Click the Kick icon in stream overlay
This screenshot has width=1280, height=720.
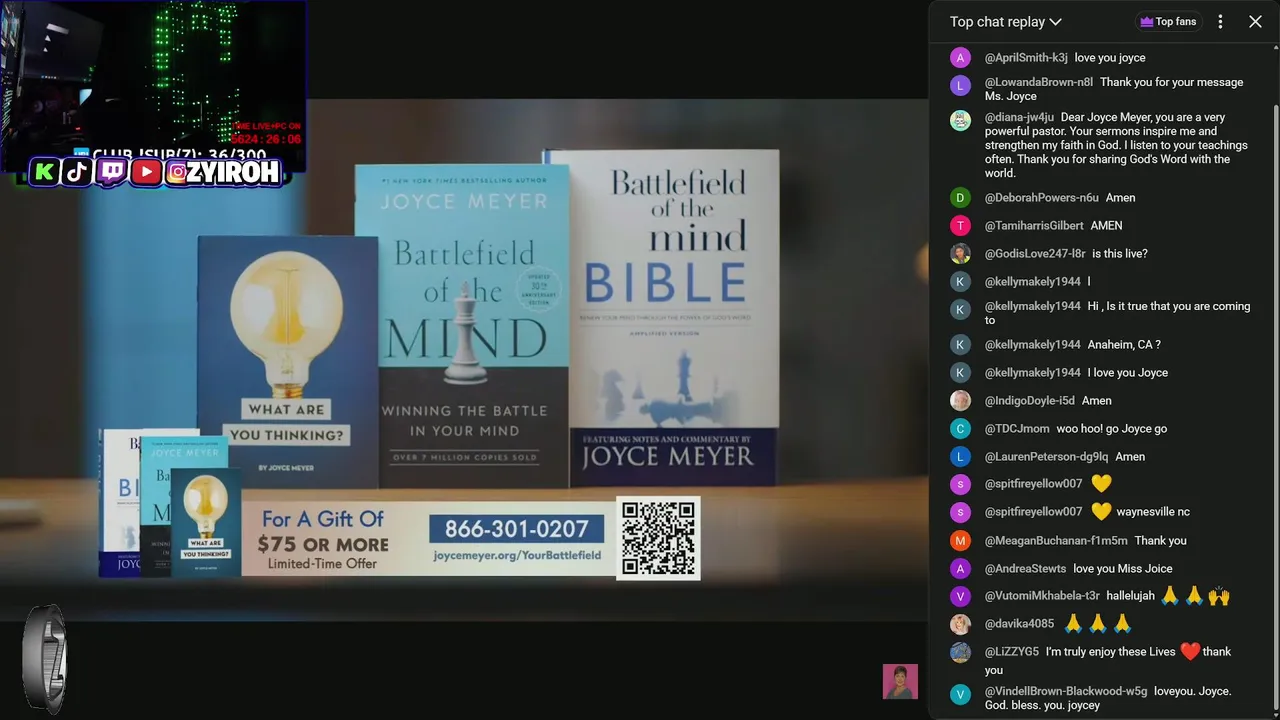click(x=43, y=172)
